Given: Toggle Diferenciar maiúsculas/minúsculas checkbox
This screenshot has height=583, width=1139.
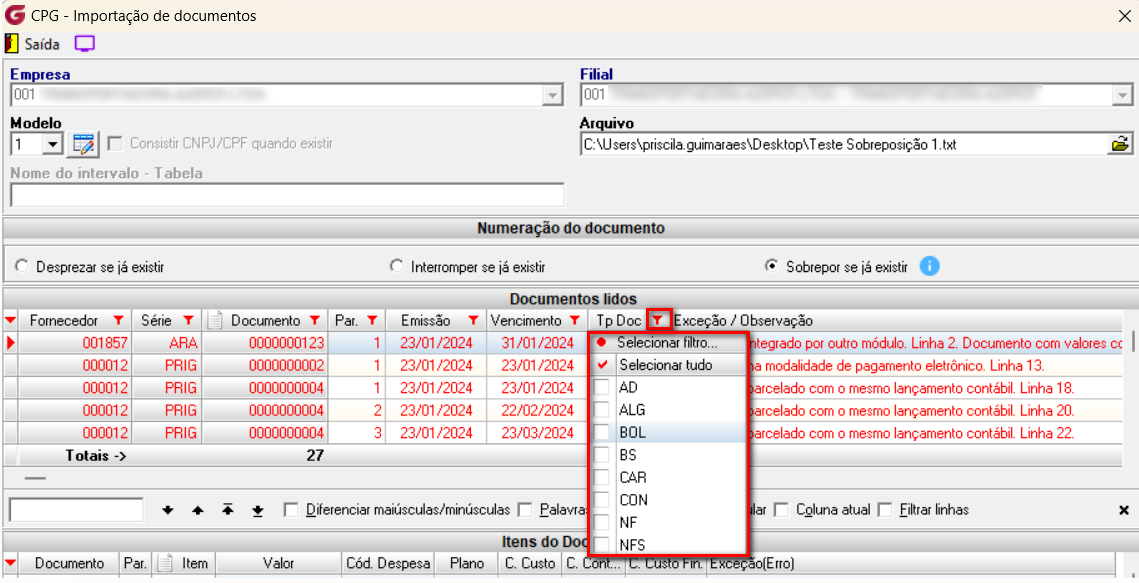Looking at the screenshot, I should [x=291, y=510].
